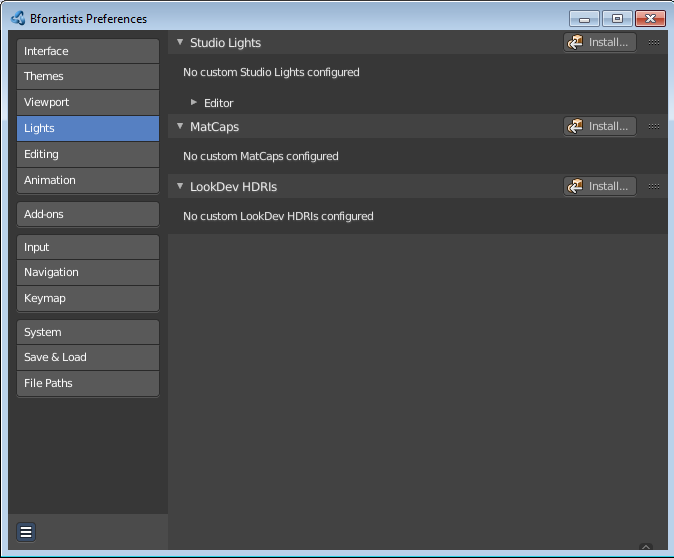
Task: Install a custom MatCap
Action: point(600,126)
